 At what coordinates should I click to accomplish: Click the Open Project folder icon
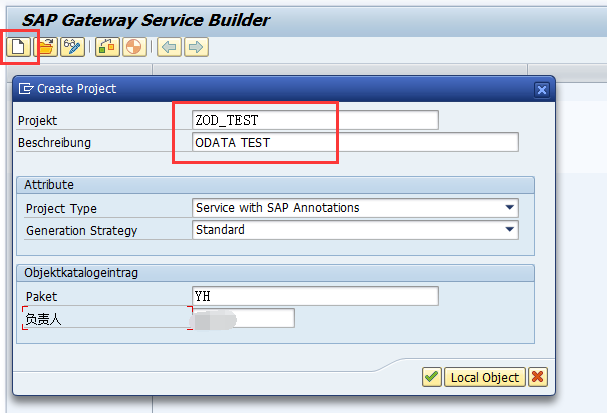click(44, 47)
